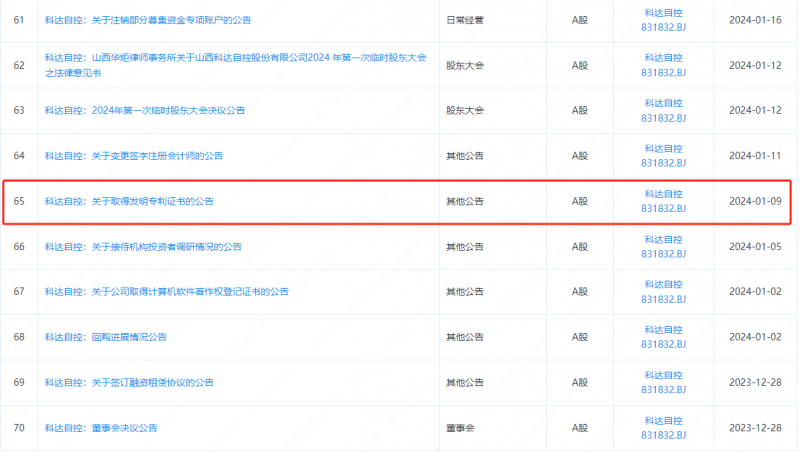
Task: Open 山西华炬律师事务所 legal opinion announcement link
Action: tap(235, 65)
